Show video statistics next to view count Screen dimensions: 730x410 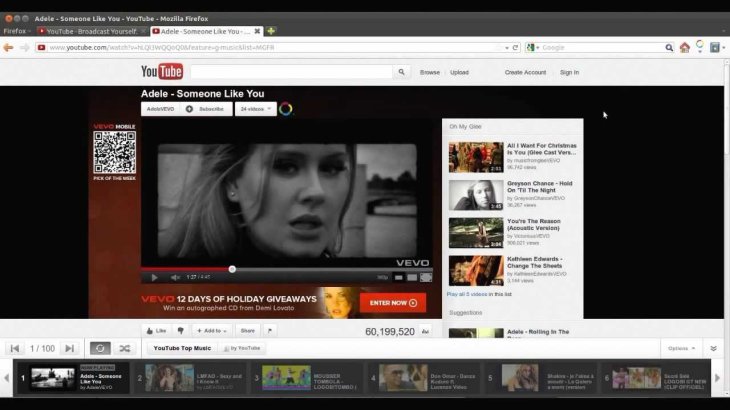tap(425, 331)
